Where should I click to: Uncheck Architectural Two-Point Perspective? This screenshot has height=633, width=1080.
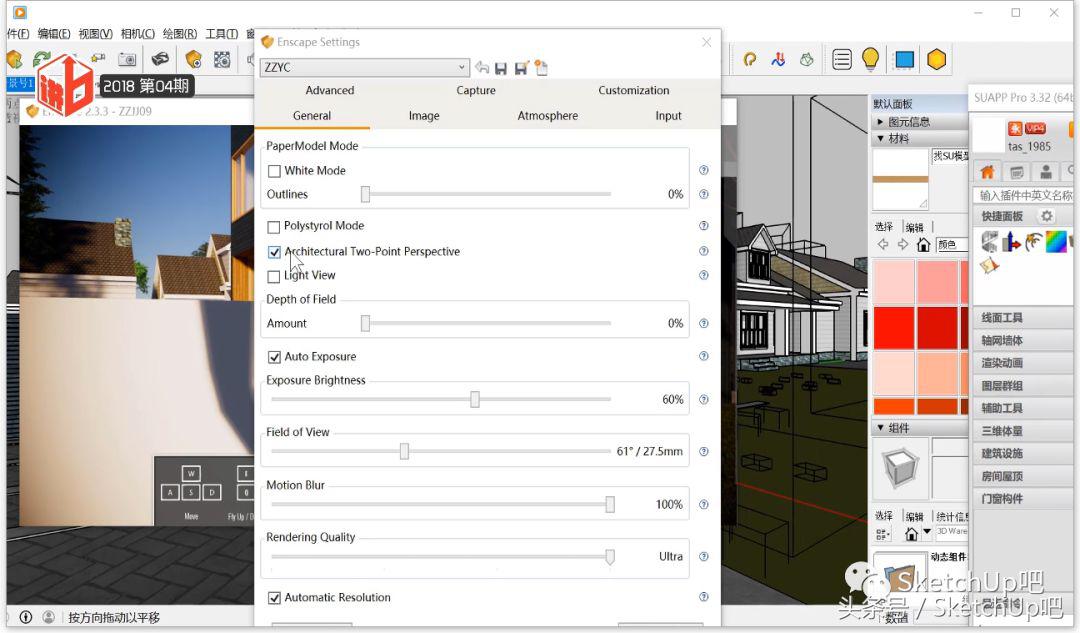point(274,252)
